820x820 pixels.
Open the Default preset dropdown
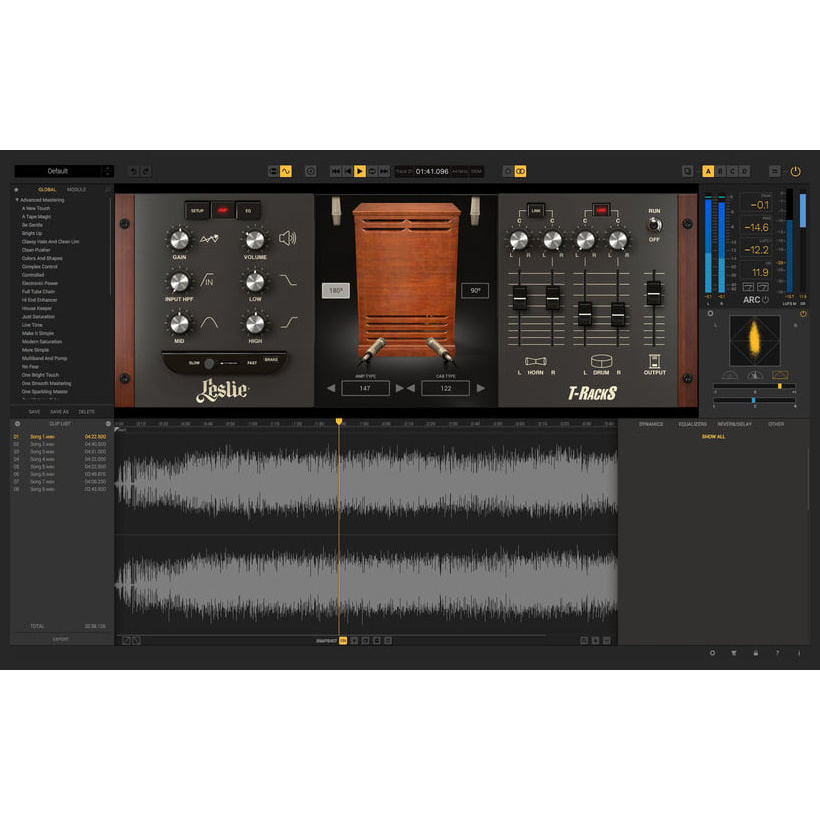point(63,171)
